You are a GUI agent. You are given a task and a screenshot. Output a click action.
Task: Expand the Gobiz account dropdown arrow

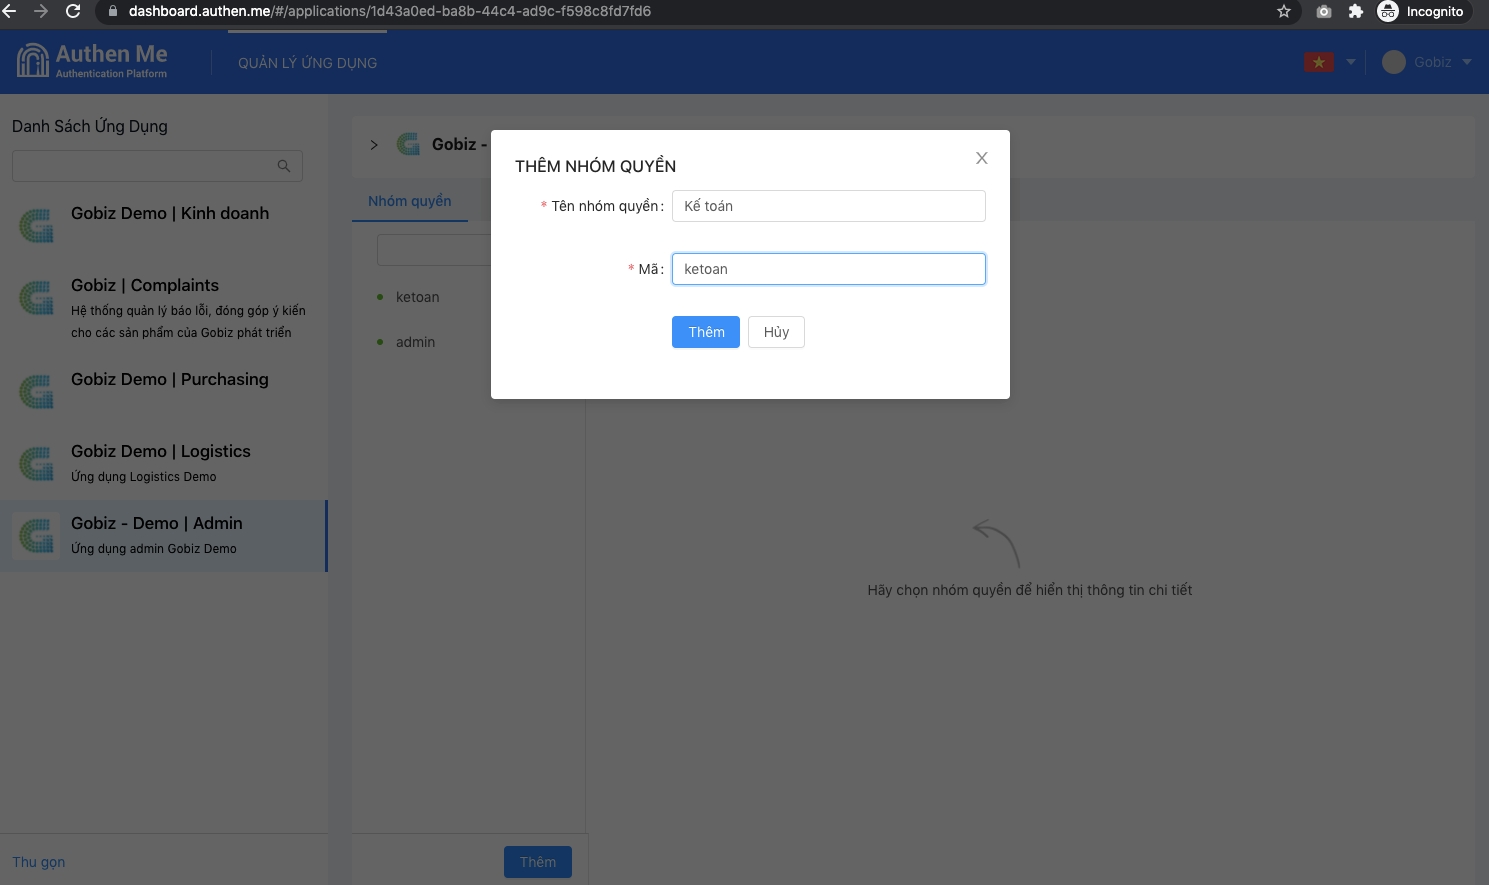(x=1467, y=62)
